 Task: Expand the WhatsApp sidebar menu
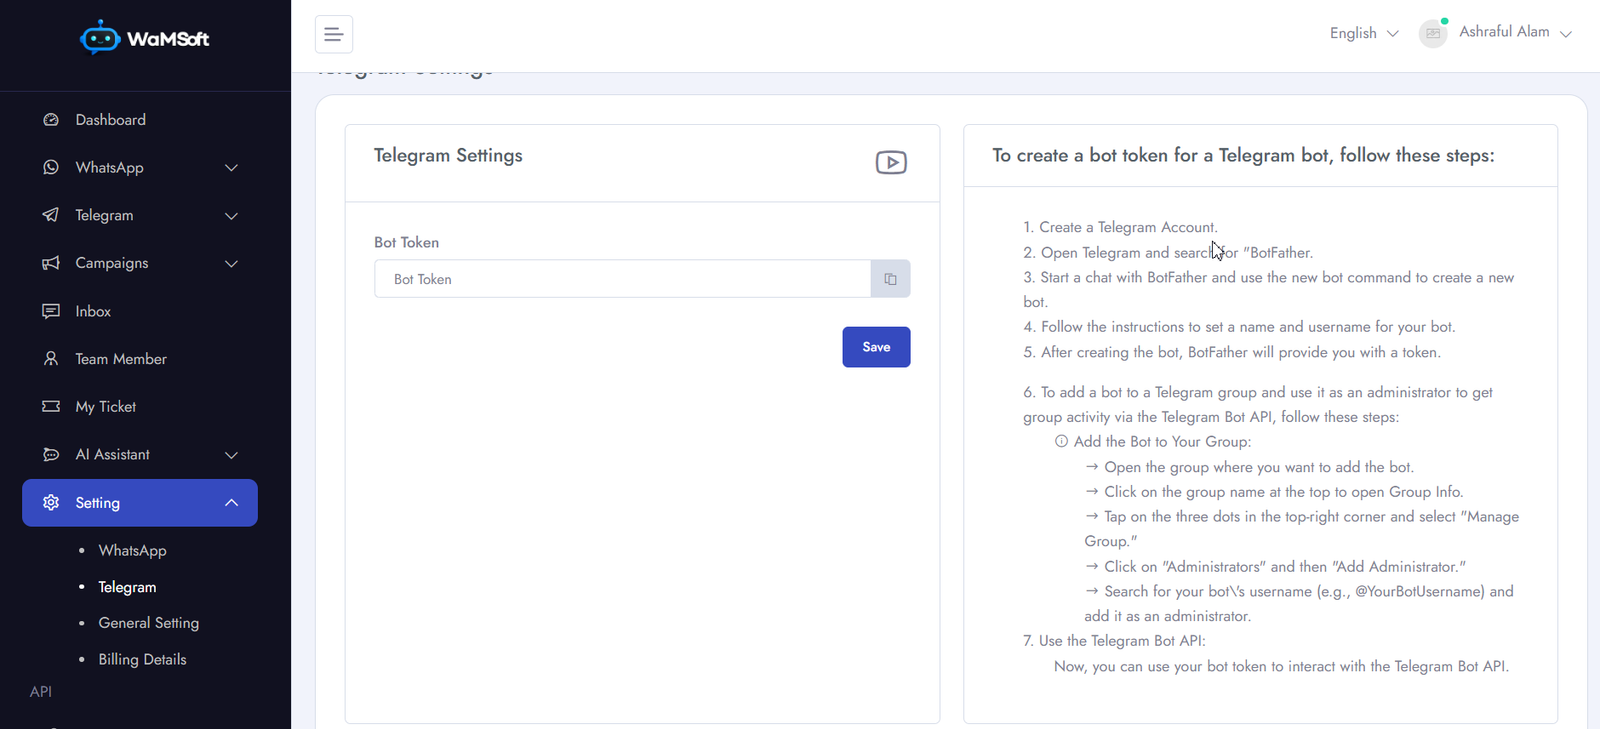tap(140, 168)
